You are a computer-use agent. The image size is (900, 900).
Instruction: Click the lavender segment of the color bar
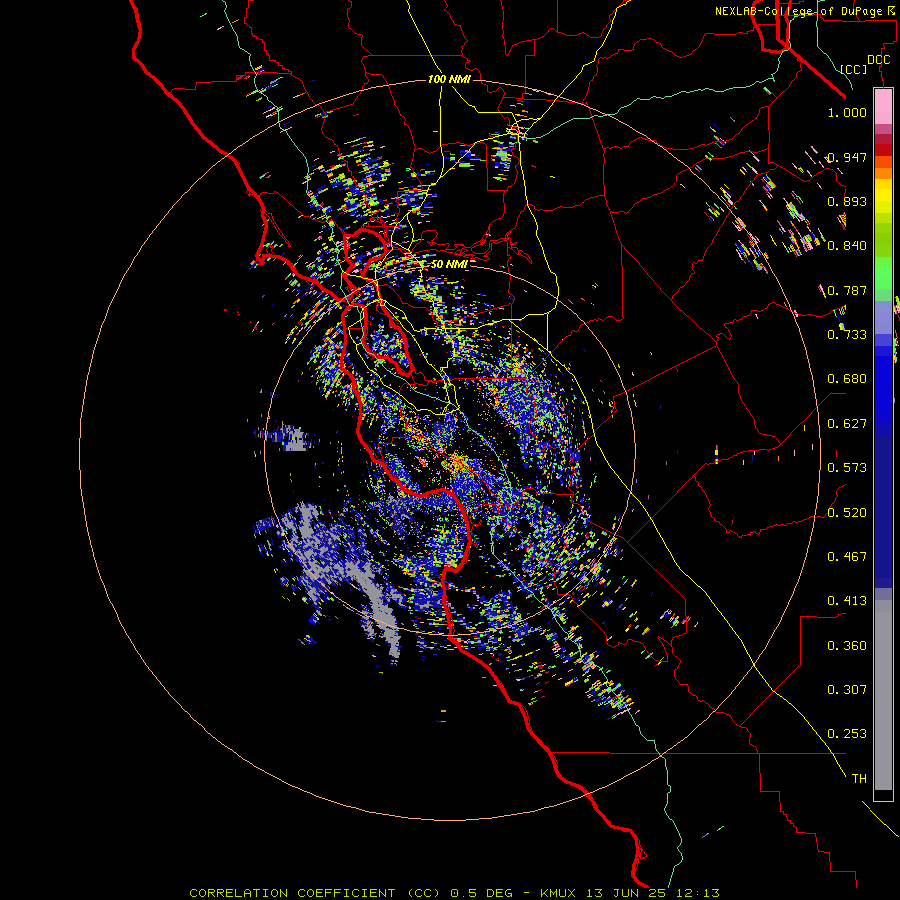[883, 317]
